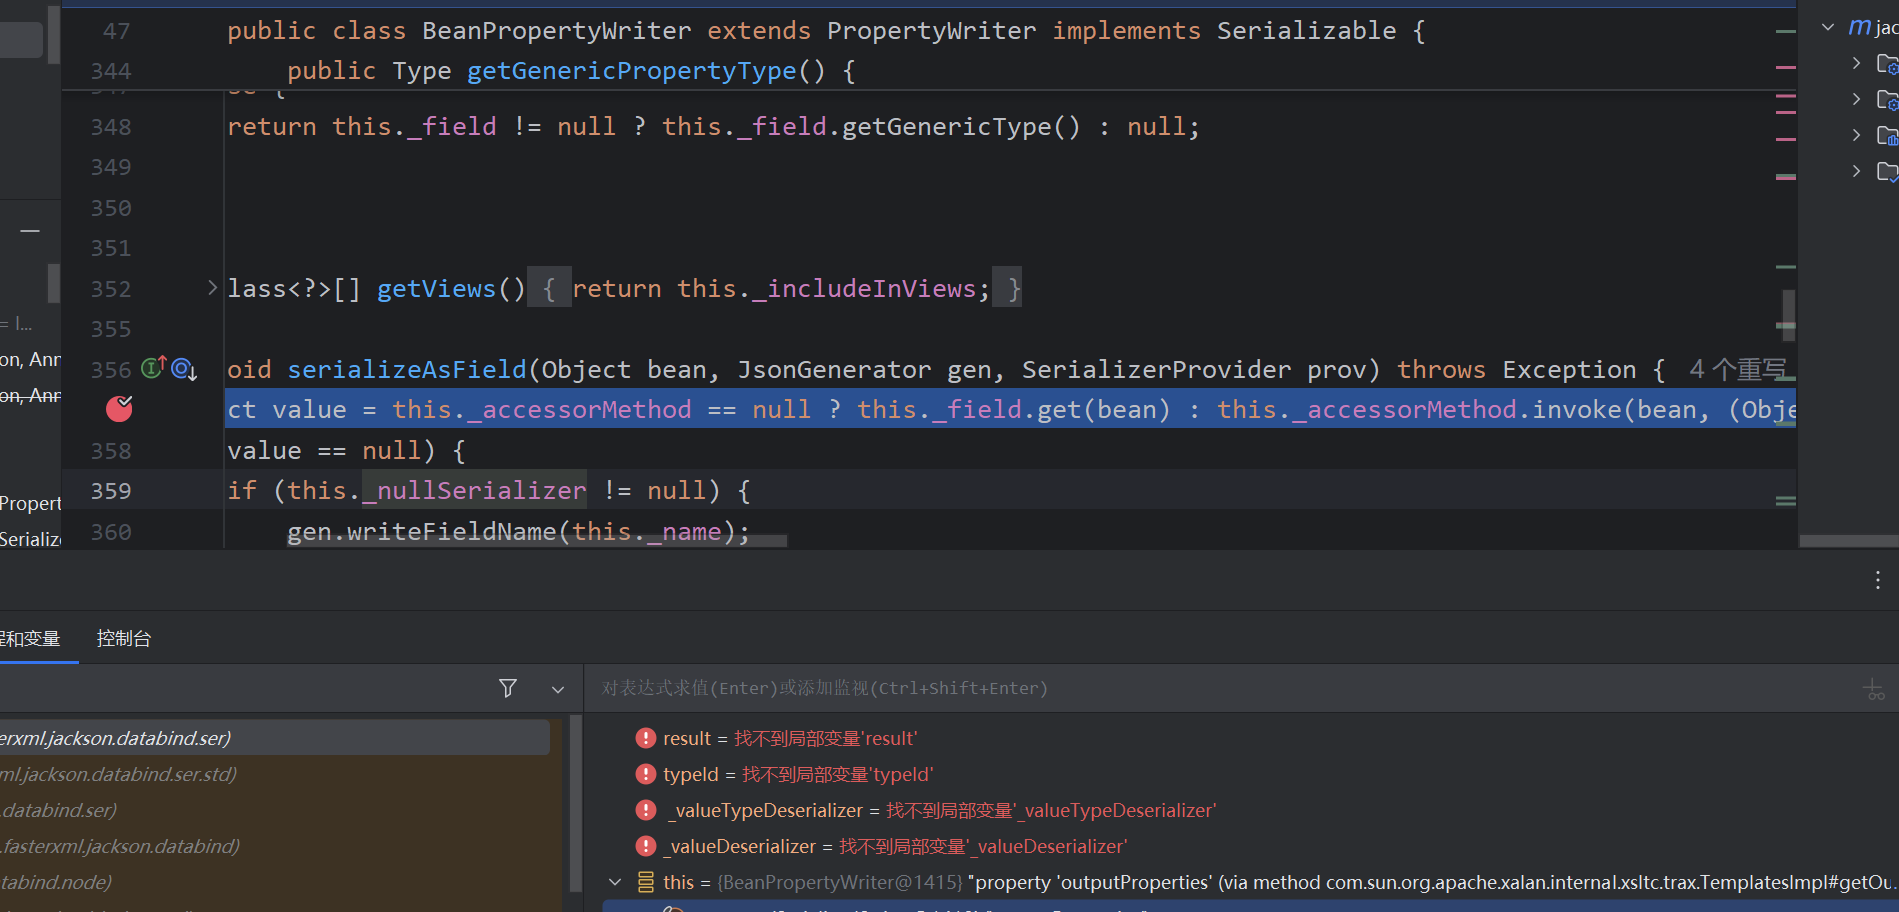Click the first folder-with-gear icon in Maven tree
The image size is (1899, 912).
[1888, 64]
